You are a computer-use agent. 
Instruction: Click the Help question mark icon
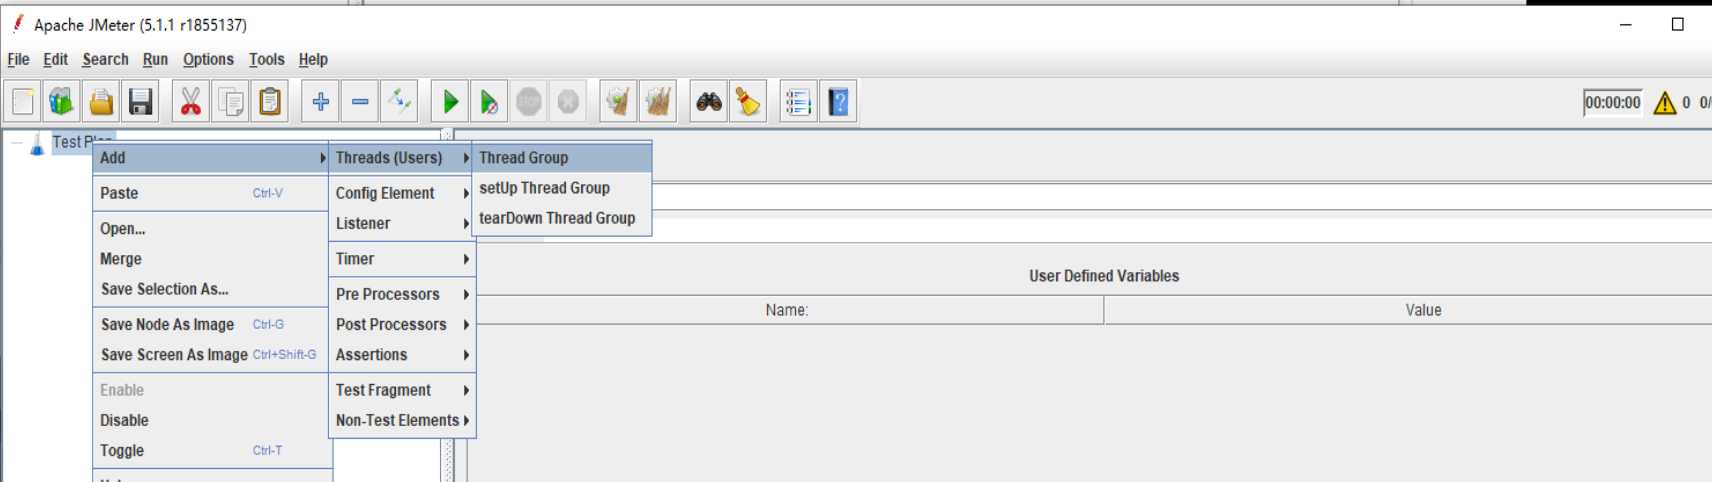click(x=838, y=102)
